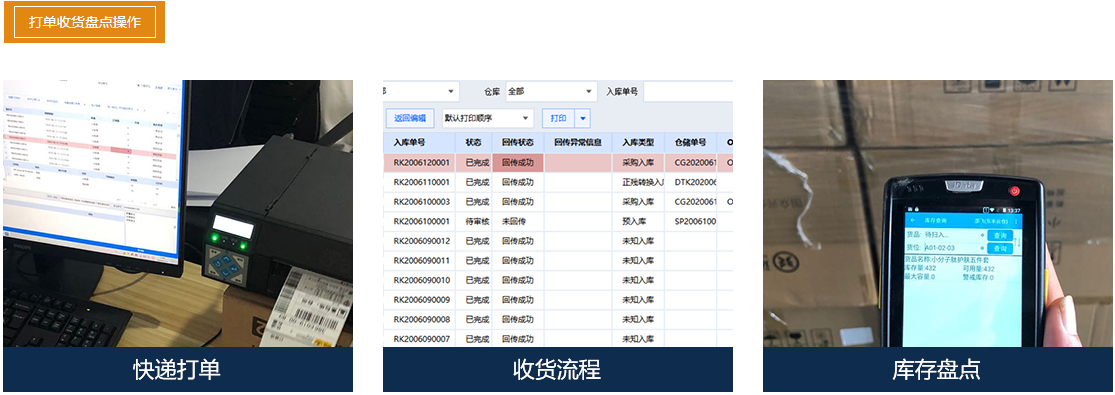Click the SP2006100 storage number cell
Screen dimensions: 1115x395
[690, 221]
